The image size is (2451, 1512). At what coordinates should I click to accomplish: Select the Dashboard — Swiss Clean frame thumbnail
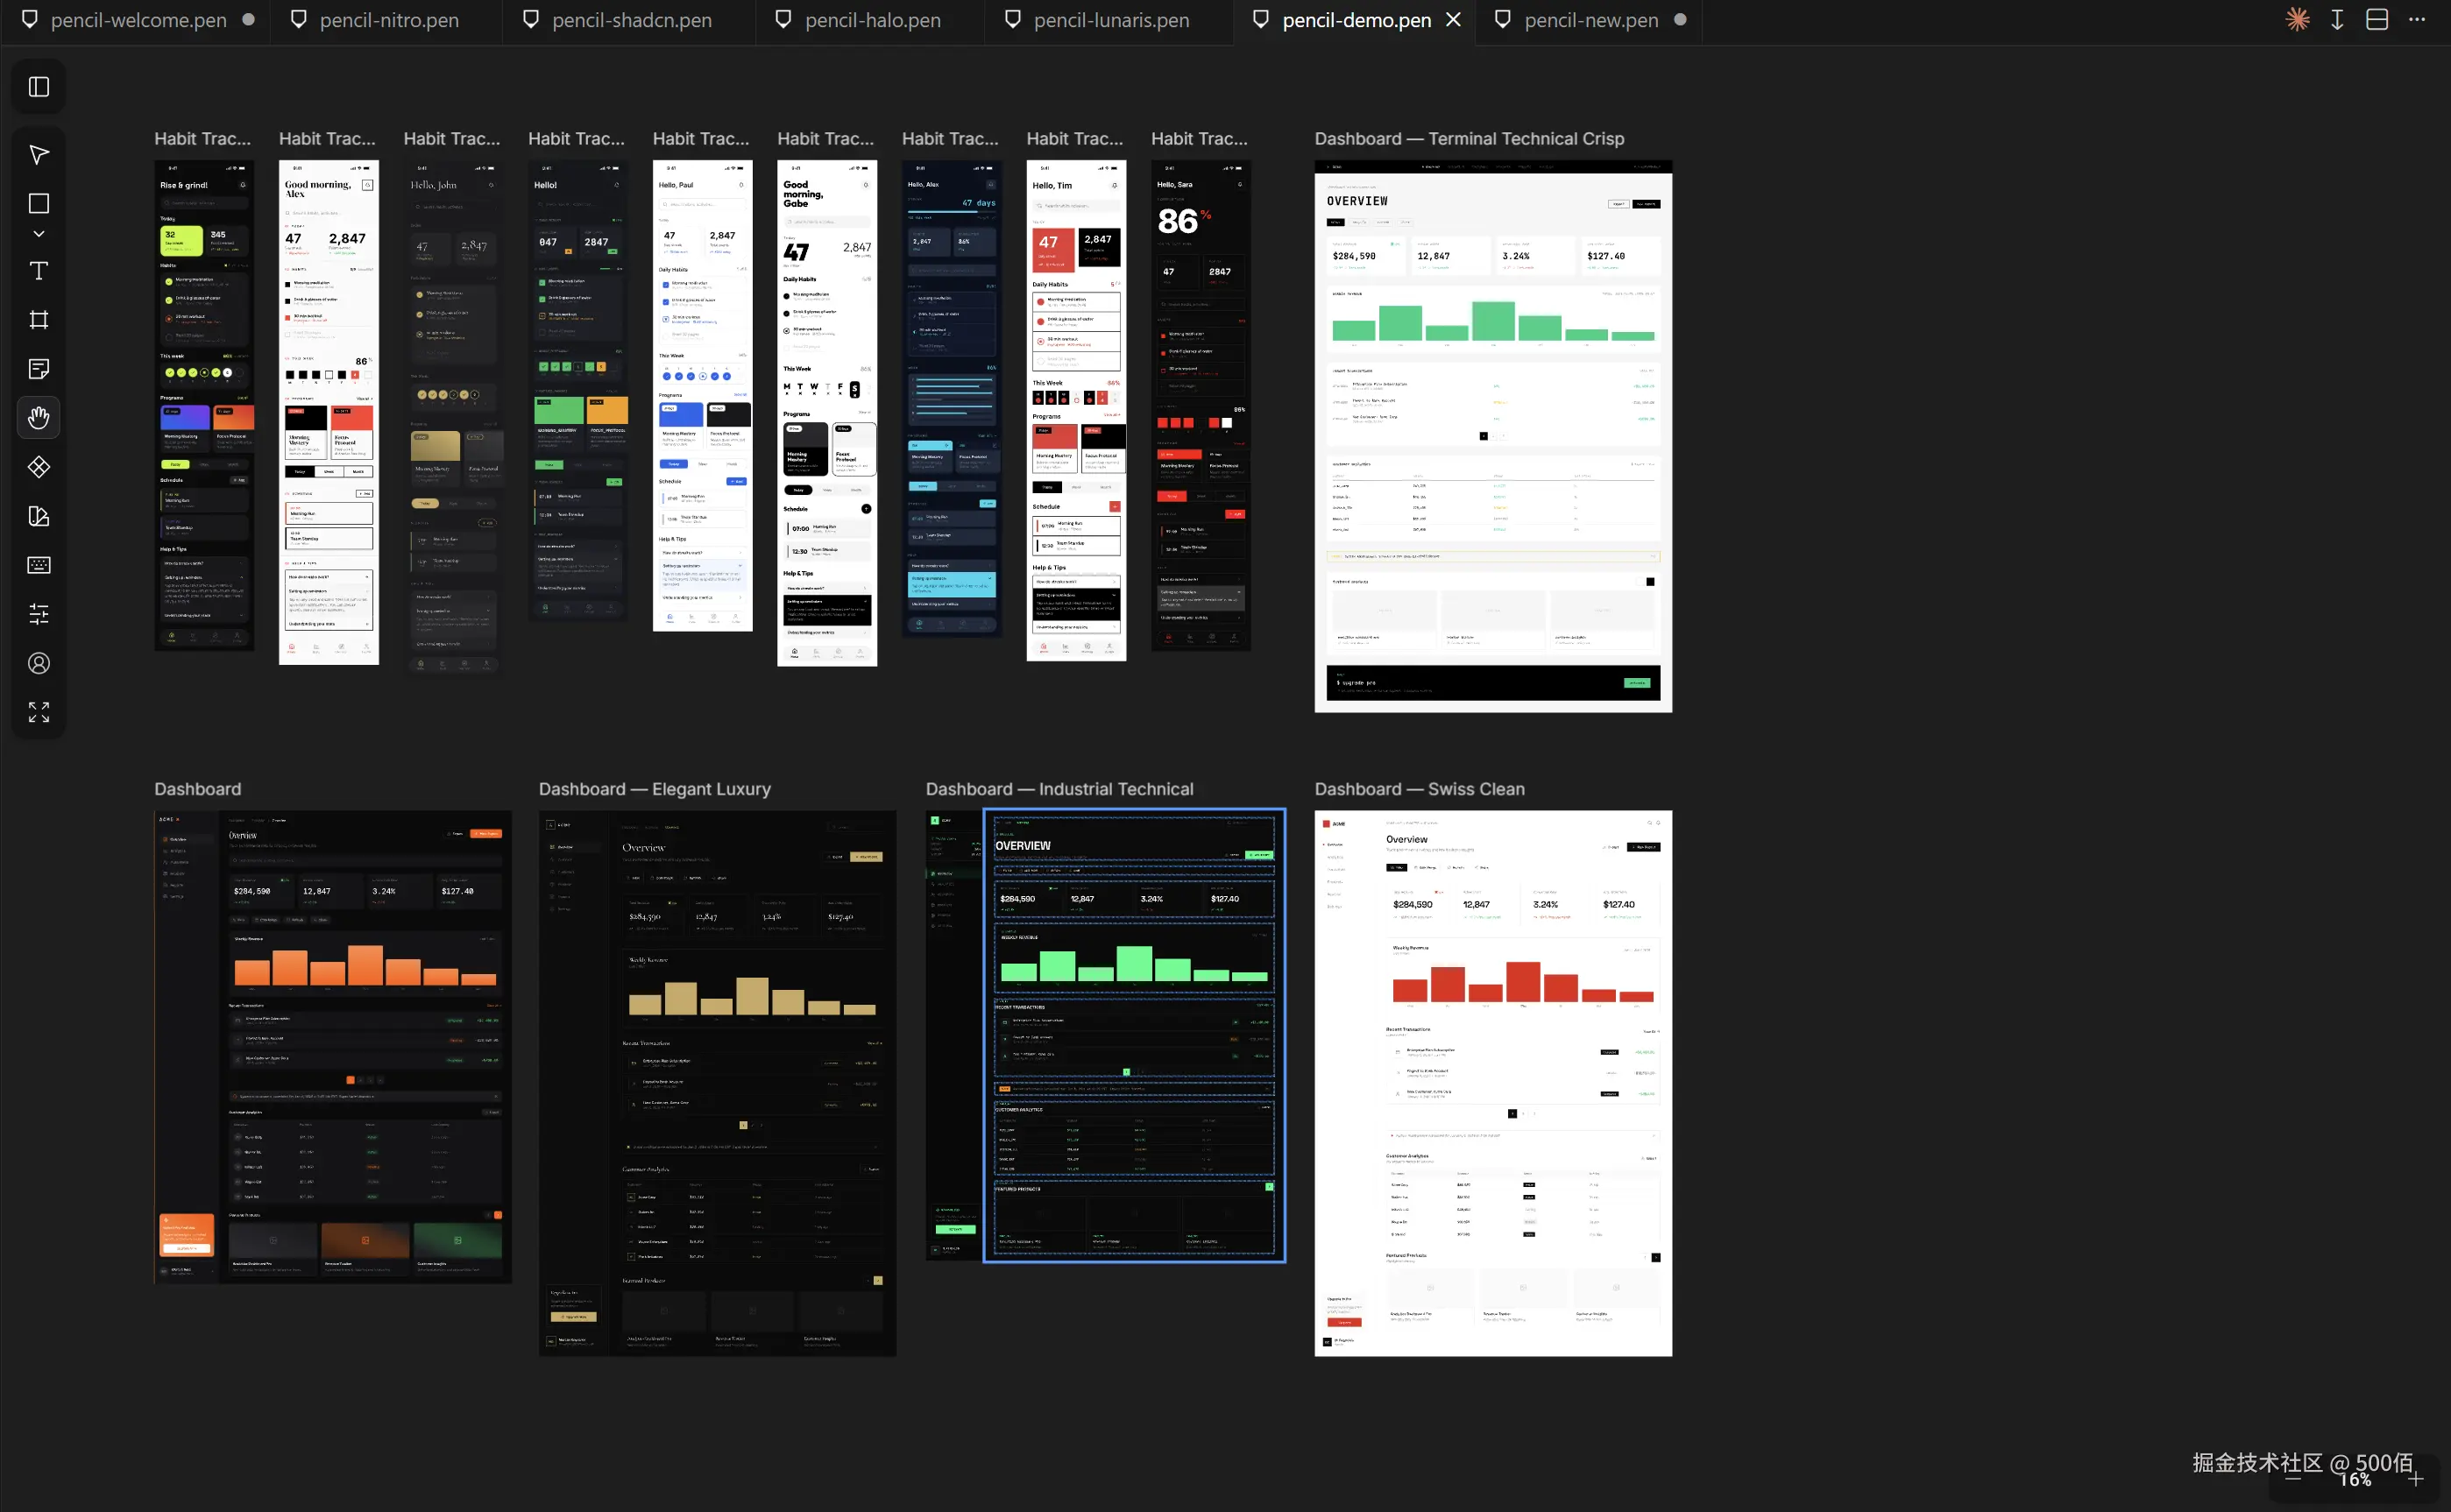pos(1492,1082)
